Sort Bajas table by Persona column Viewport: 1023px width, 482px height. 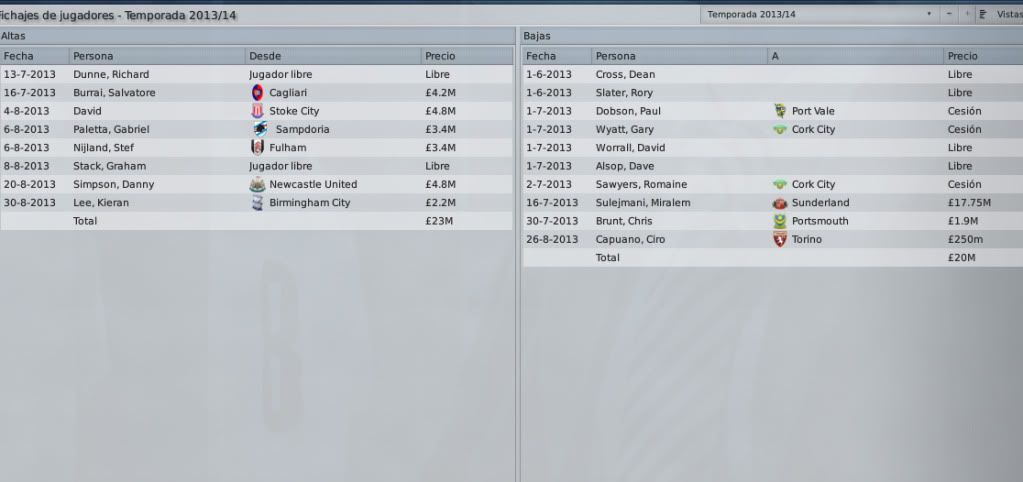click(x=679, y=56)
